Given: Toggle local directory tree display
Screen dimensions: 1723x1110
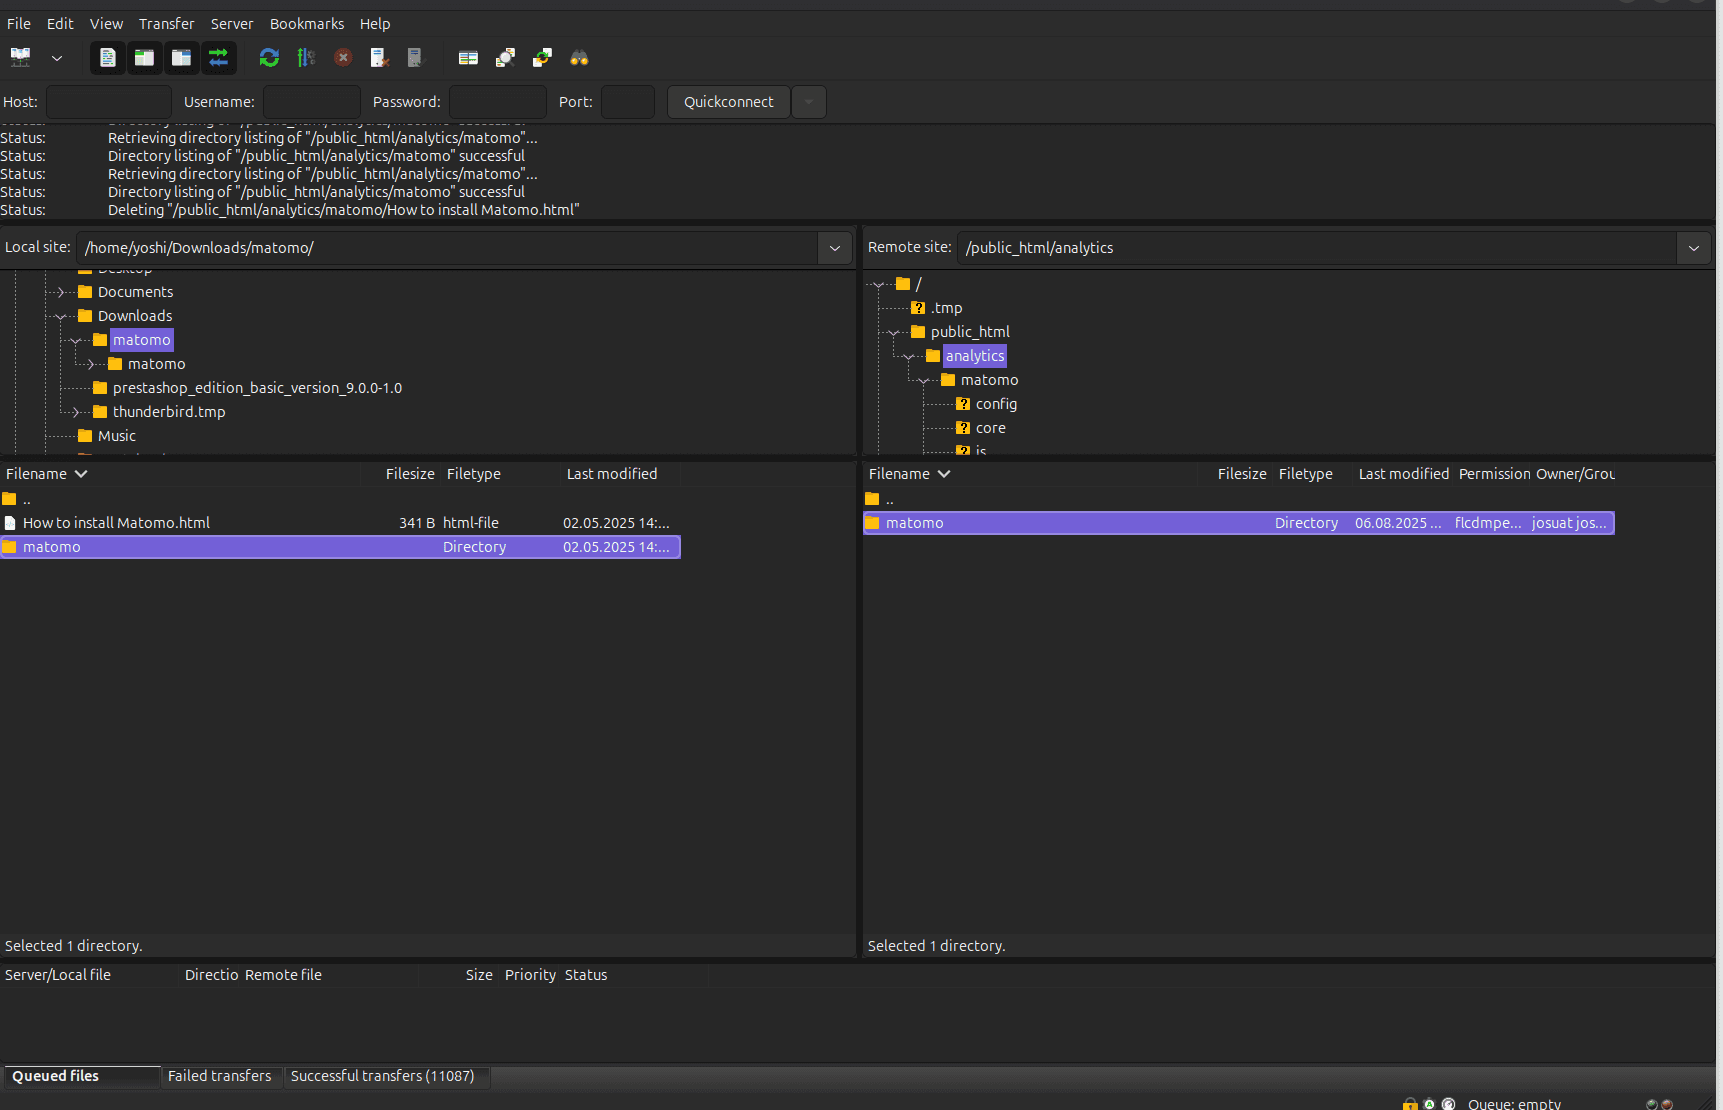Looking at the screenshot, I should (145, 58).
